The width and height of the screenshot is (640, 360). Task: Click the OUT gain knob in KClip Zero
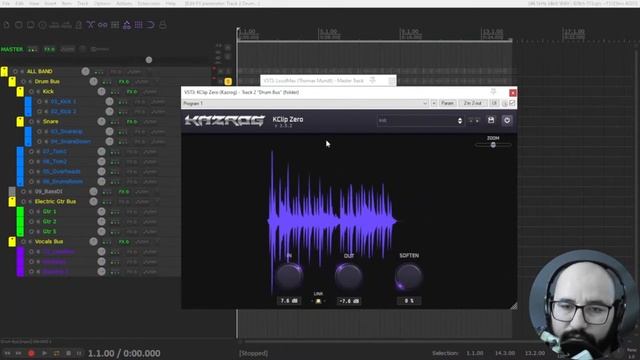[x=349, y=276]
